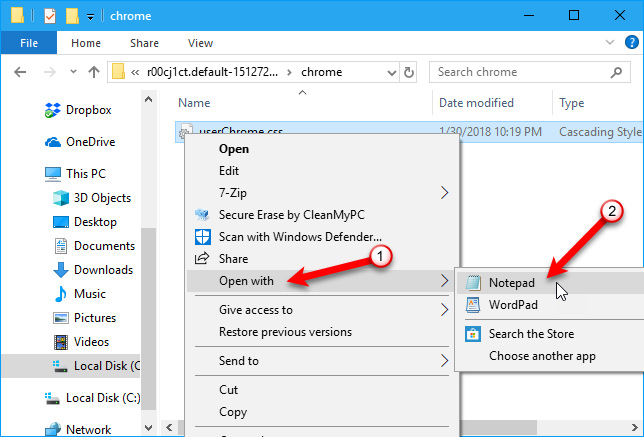The width and height of the screenshot is (644, 437).
Task: Click the Notepad icon in submenu
Action: 470,282
